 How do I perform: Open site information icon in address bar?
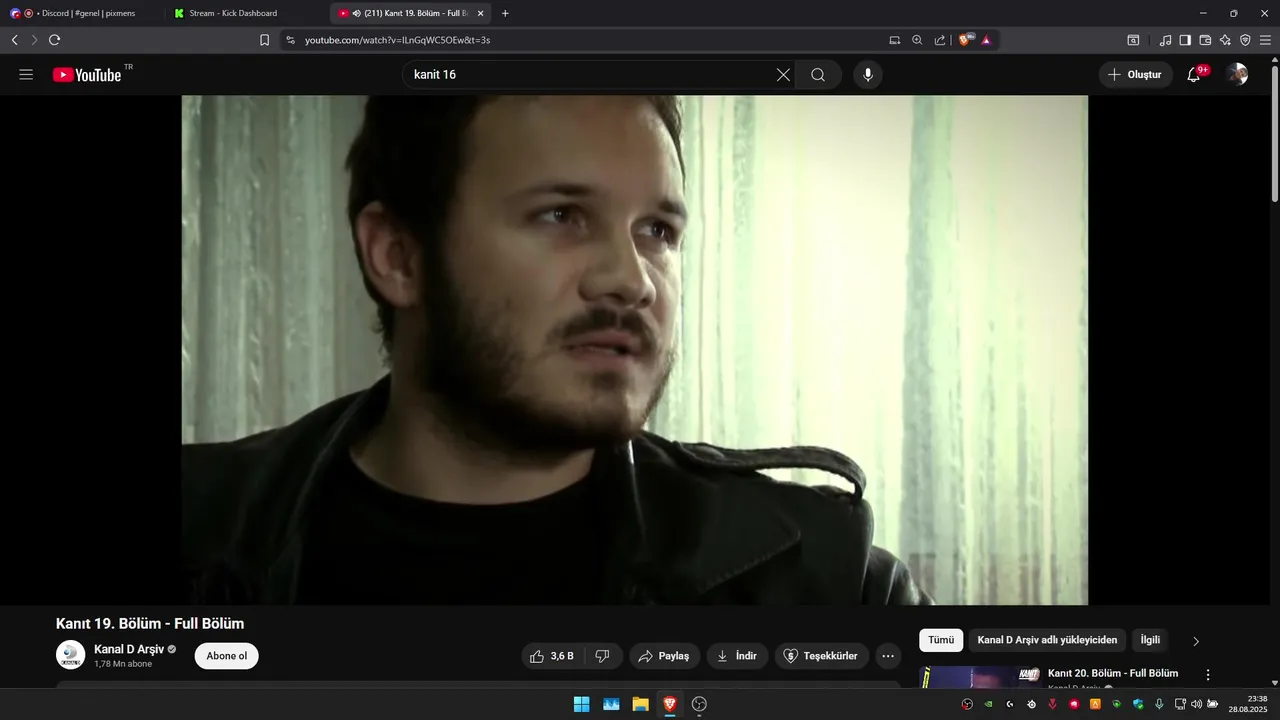(x=290, y=40)
